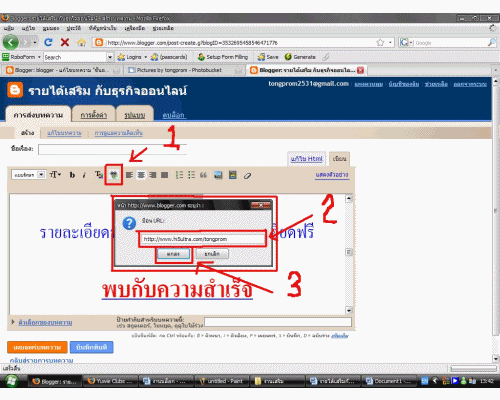Expand the post options disclosure triangle
500x400 pixels.
13,322
